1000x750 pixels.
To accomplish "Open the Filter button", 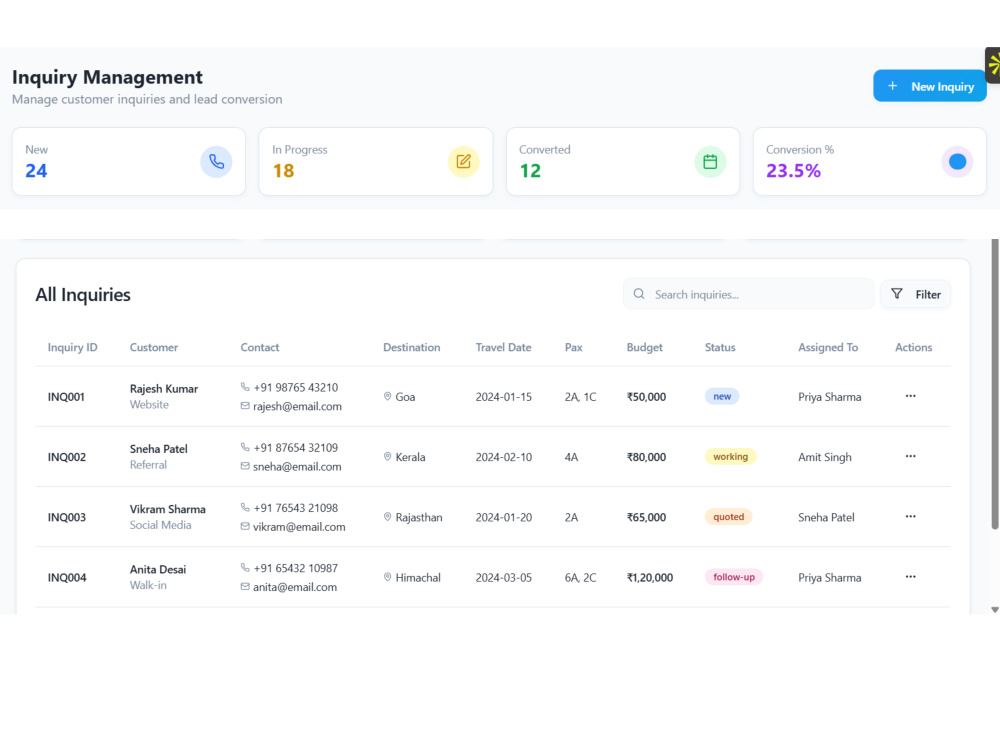I will (915, 294).
